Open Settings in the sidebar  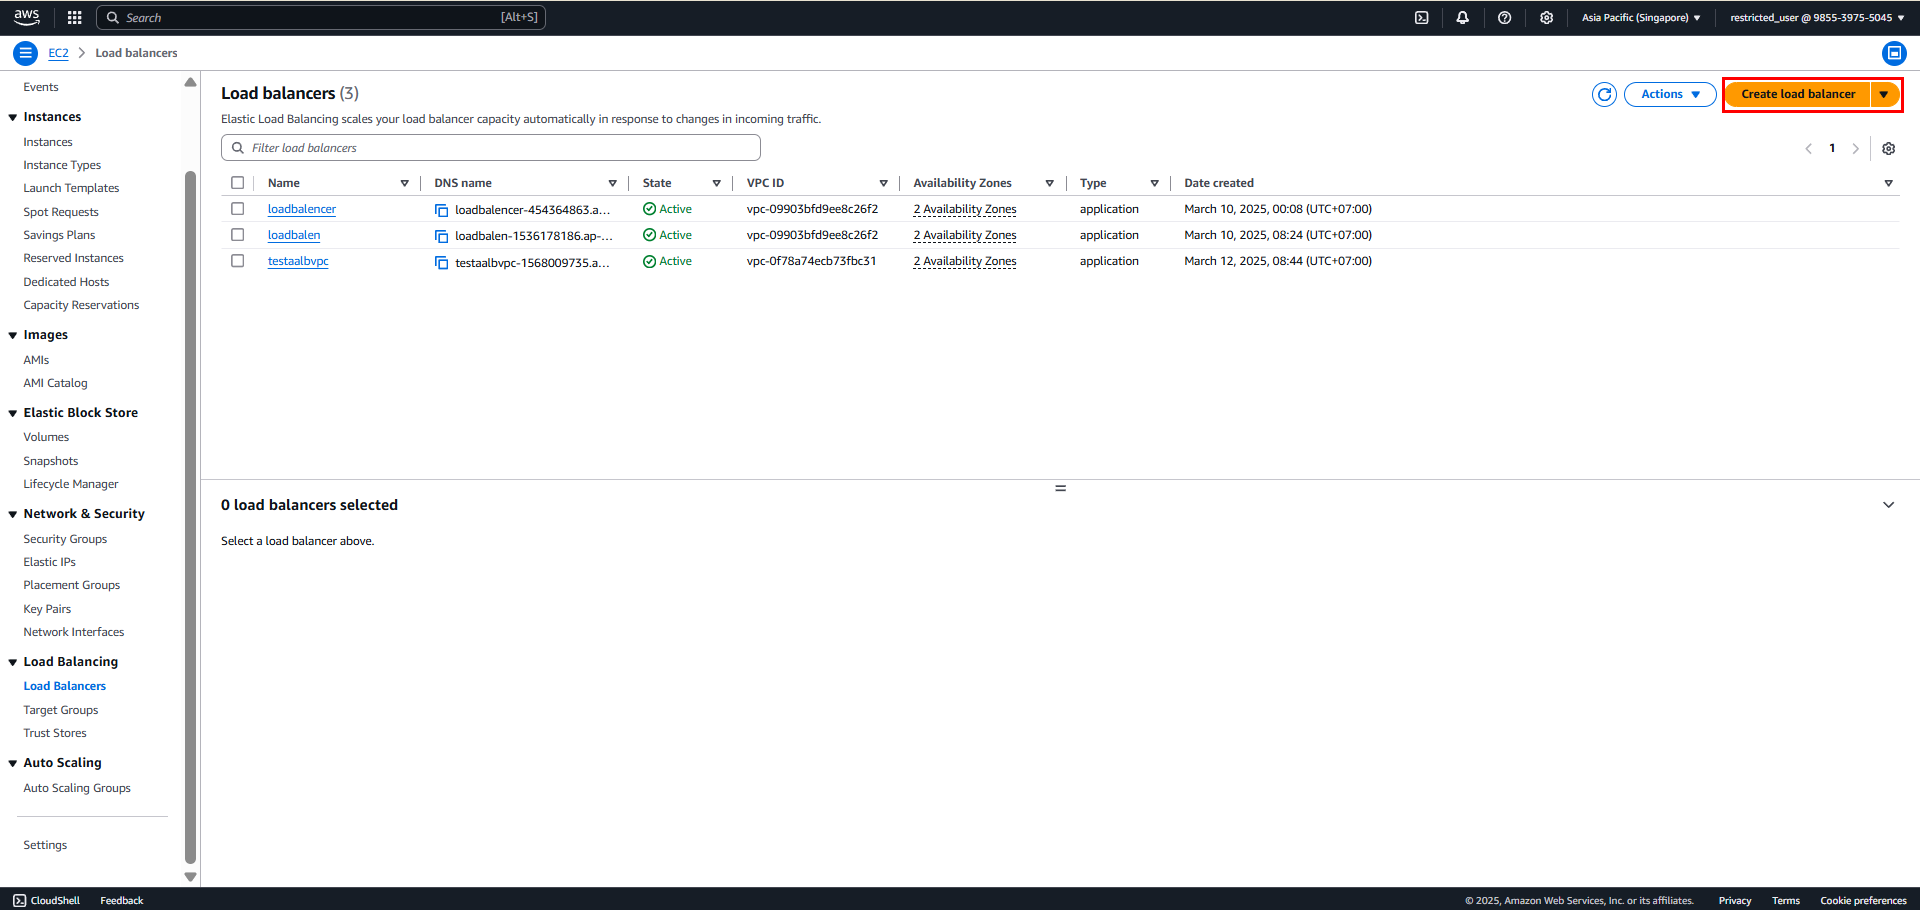pyautogui.click(x=45, y=845)
